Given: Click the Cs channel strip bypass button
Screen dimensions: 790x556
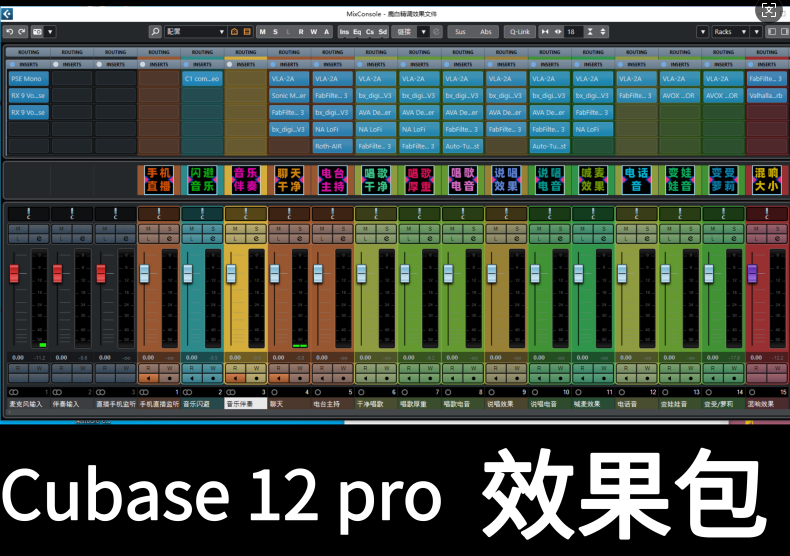Looking at the screenshot, I should tap(370, 32).
